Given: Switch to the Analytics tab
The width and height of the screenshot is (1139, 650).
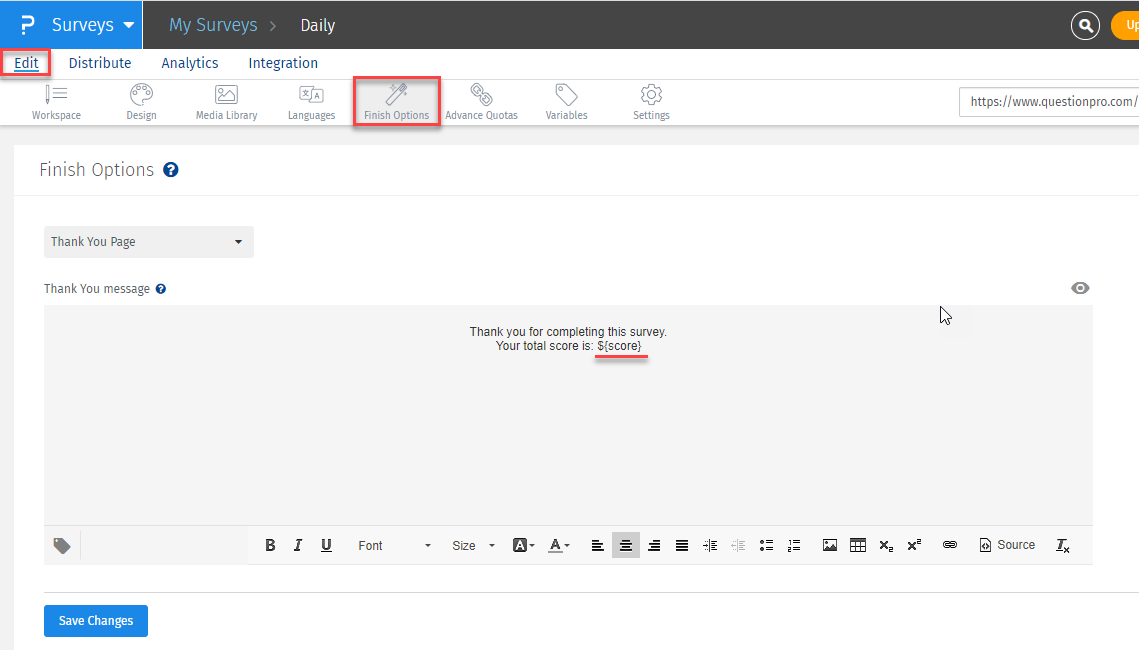Looking at the screenshot, I should (x=189, y=62).
